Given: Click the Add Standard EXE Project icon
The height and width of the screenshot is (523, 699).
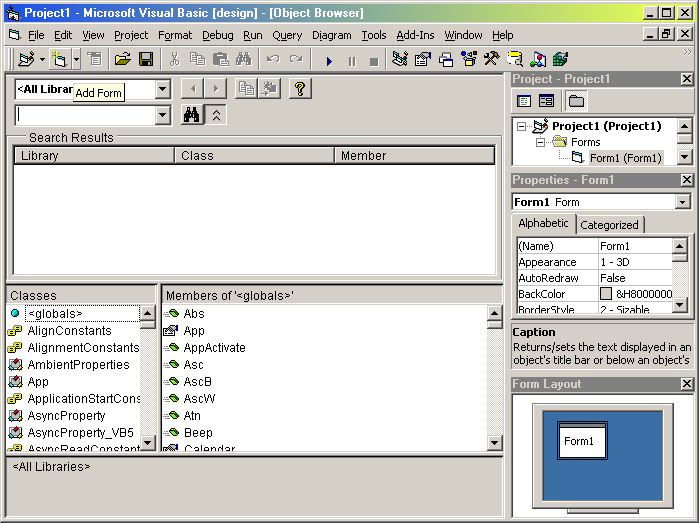Looking at the screenshot, I should (x=26, y=59).
